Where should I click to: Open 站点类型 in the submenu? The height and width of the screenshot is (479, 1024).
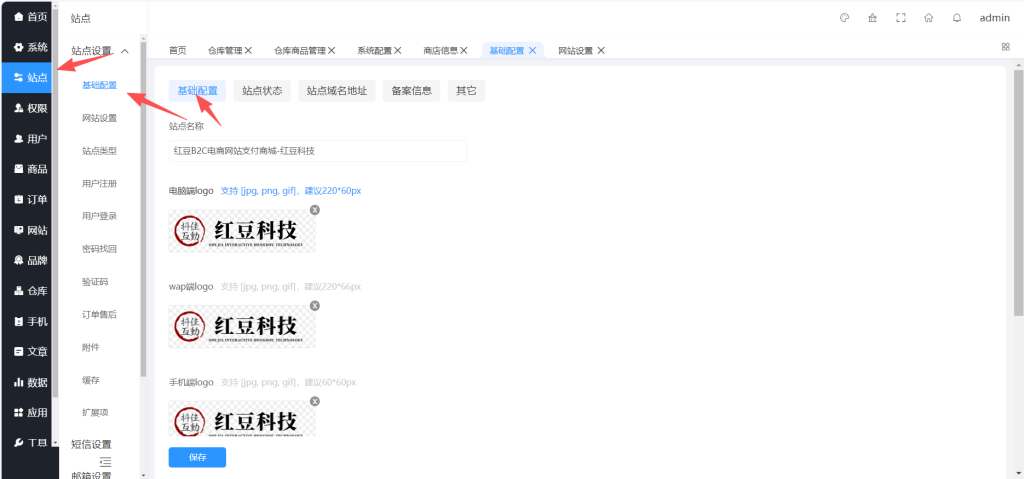99,151
